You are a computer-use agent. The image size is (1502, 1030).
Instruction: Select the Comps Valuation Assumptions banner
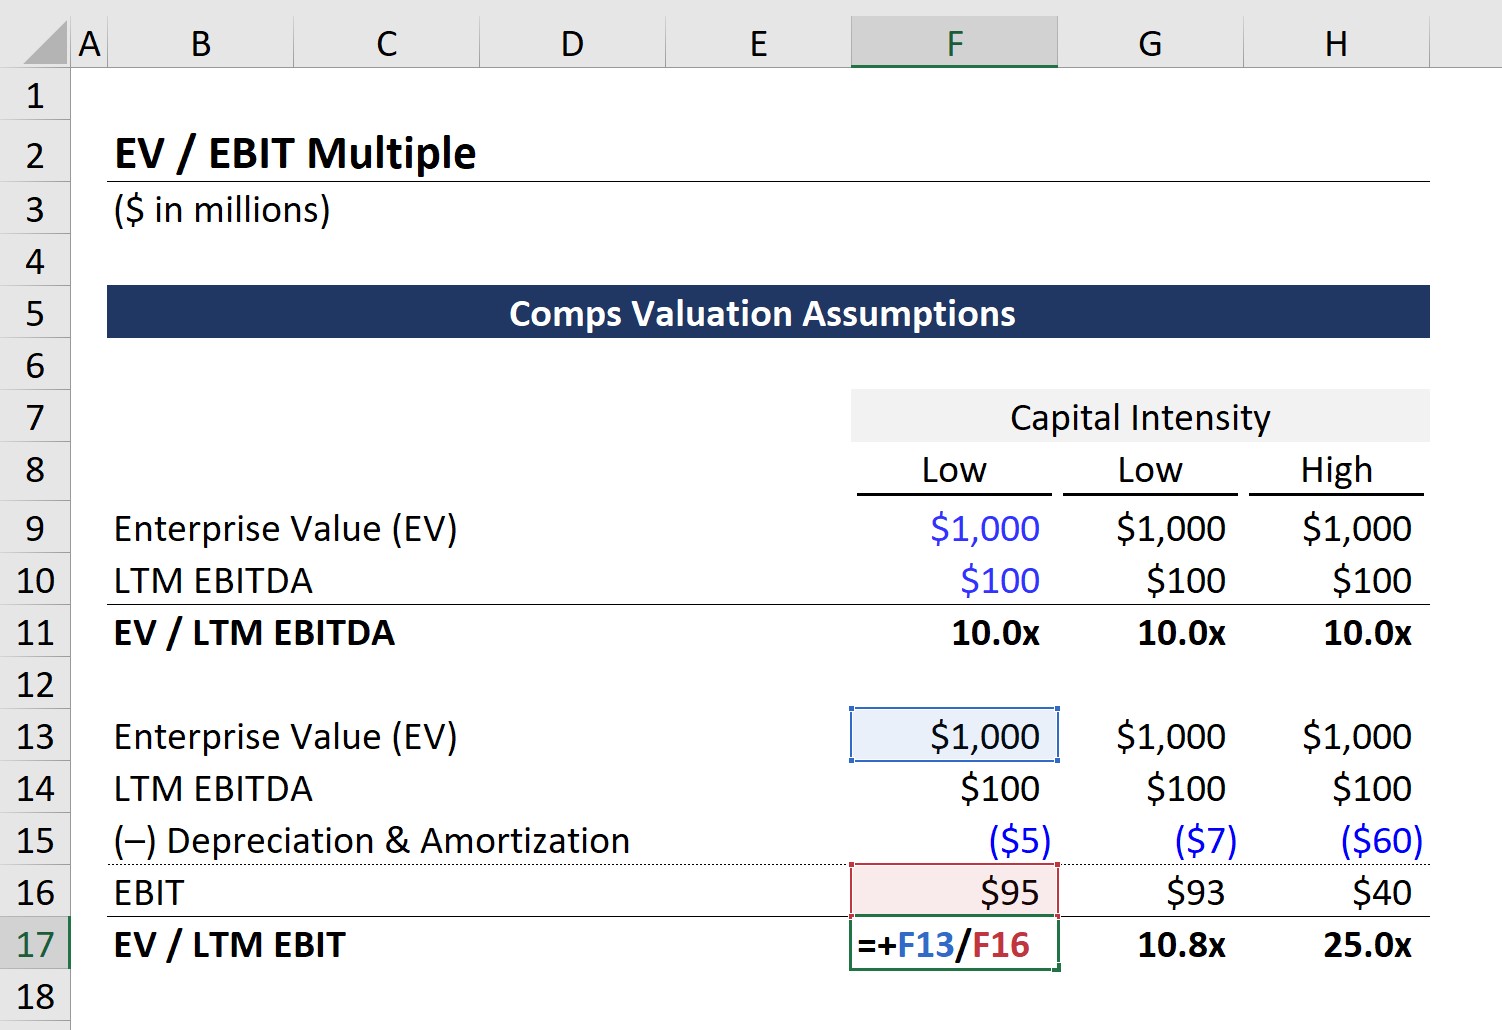768,312
